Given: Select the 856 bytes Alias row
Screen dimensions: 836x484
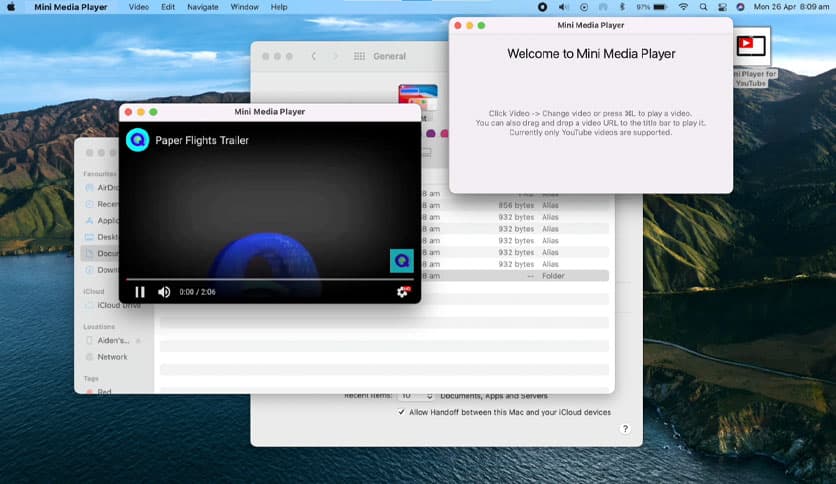Looking at the screenshot, I should coord(515,205).
